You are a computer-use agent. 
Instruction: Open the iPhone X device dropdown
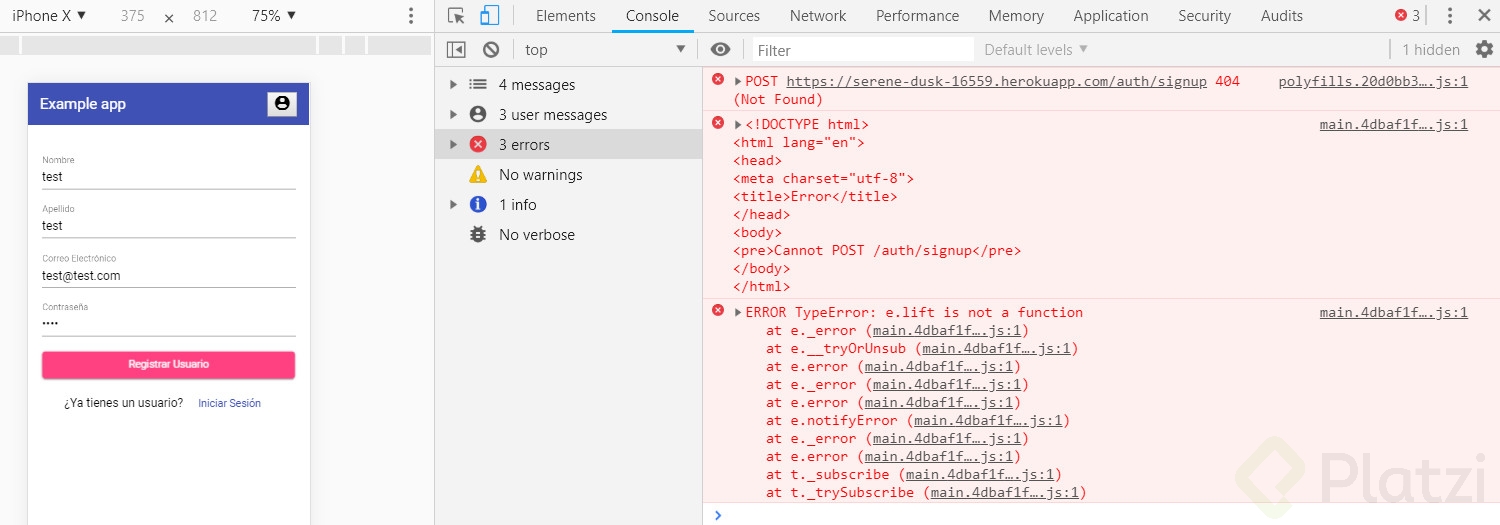tap(49, 16)
